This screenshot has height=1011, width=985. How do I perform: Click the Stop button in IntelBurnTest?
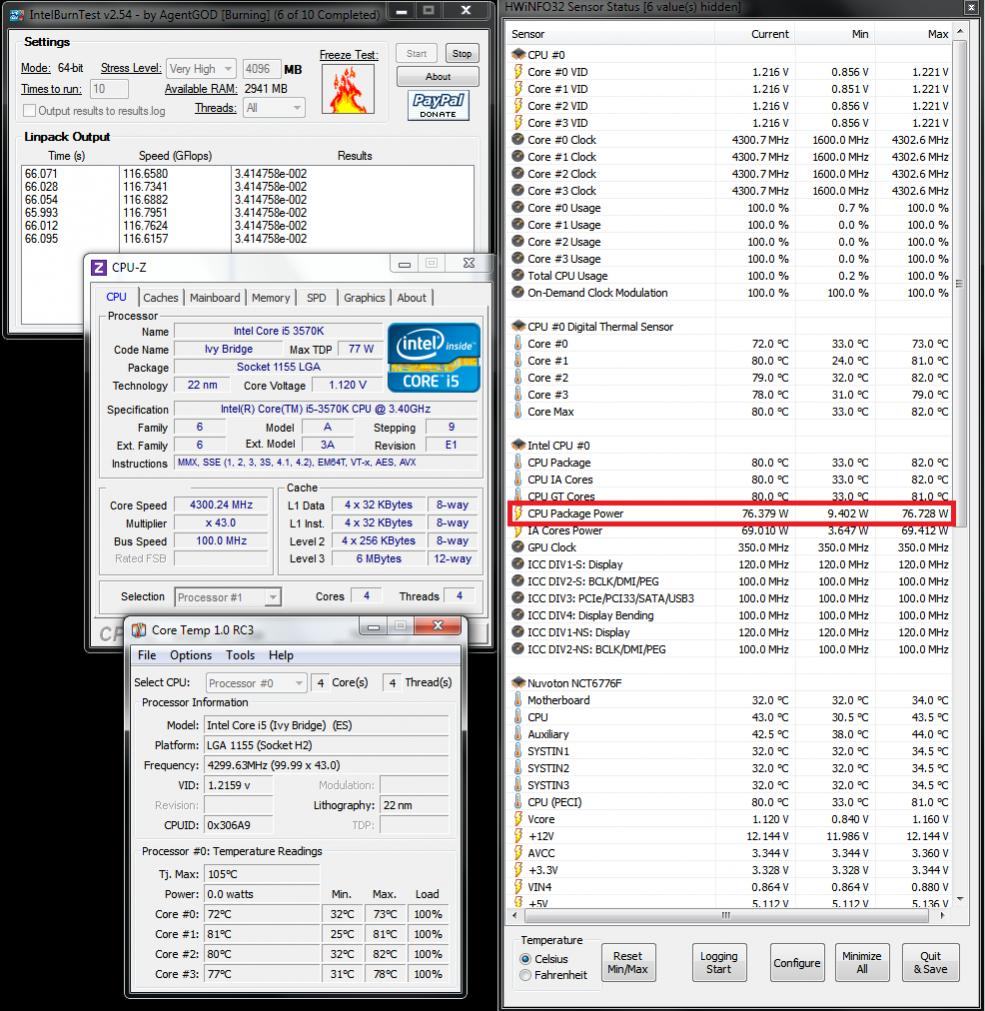[x=462, y=54]
